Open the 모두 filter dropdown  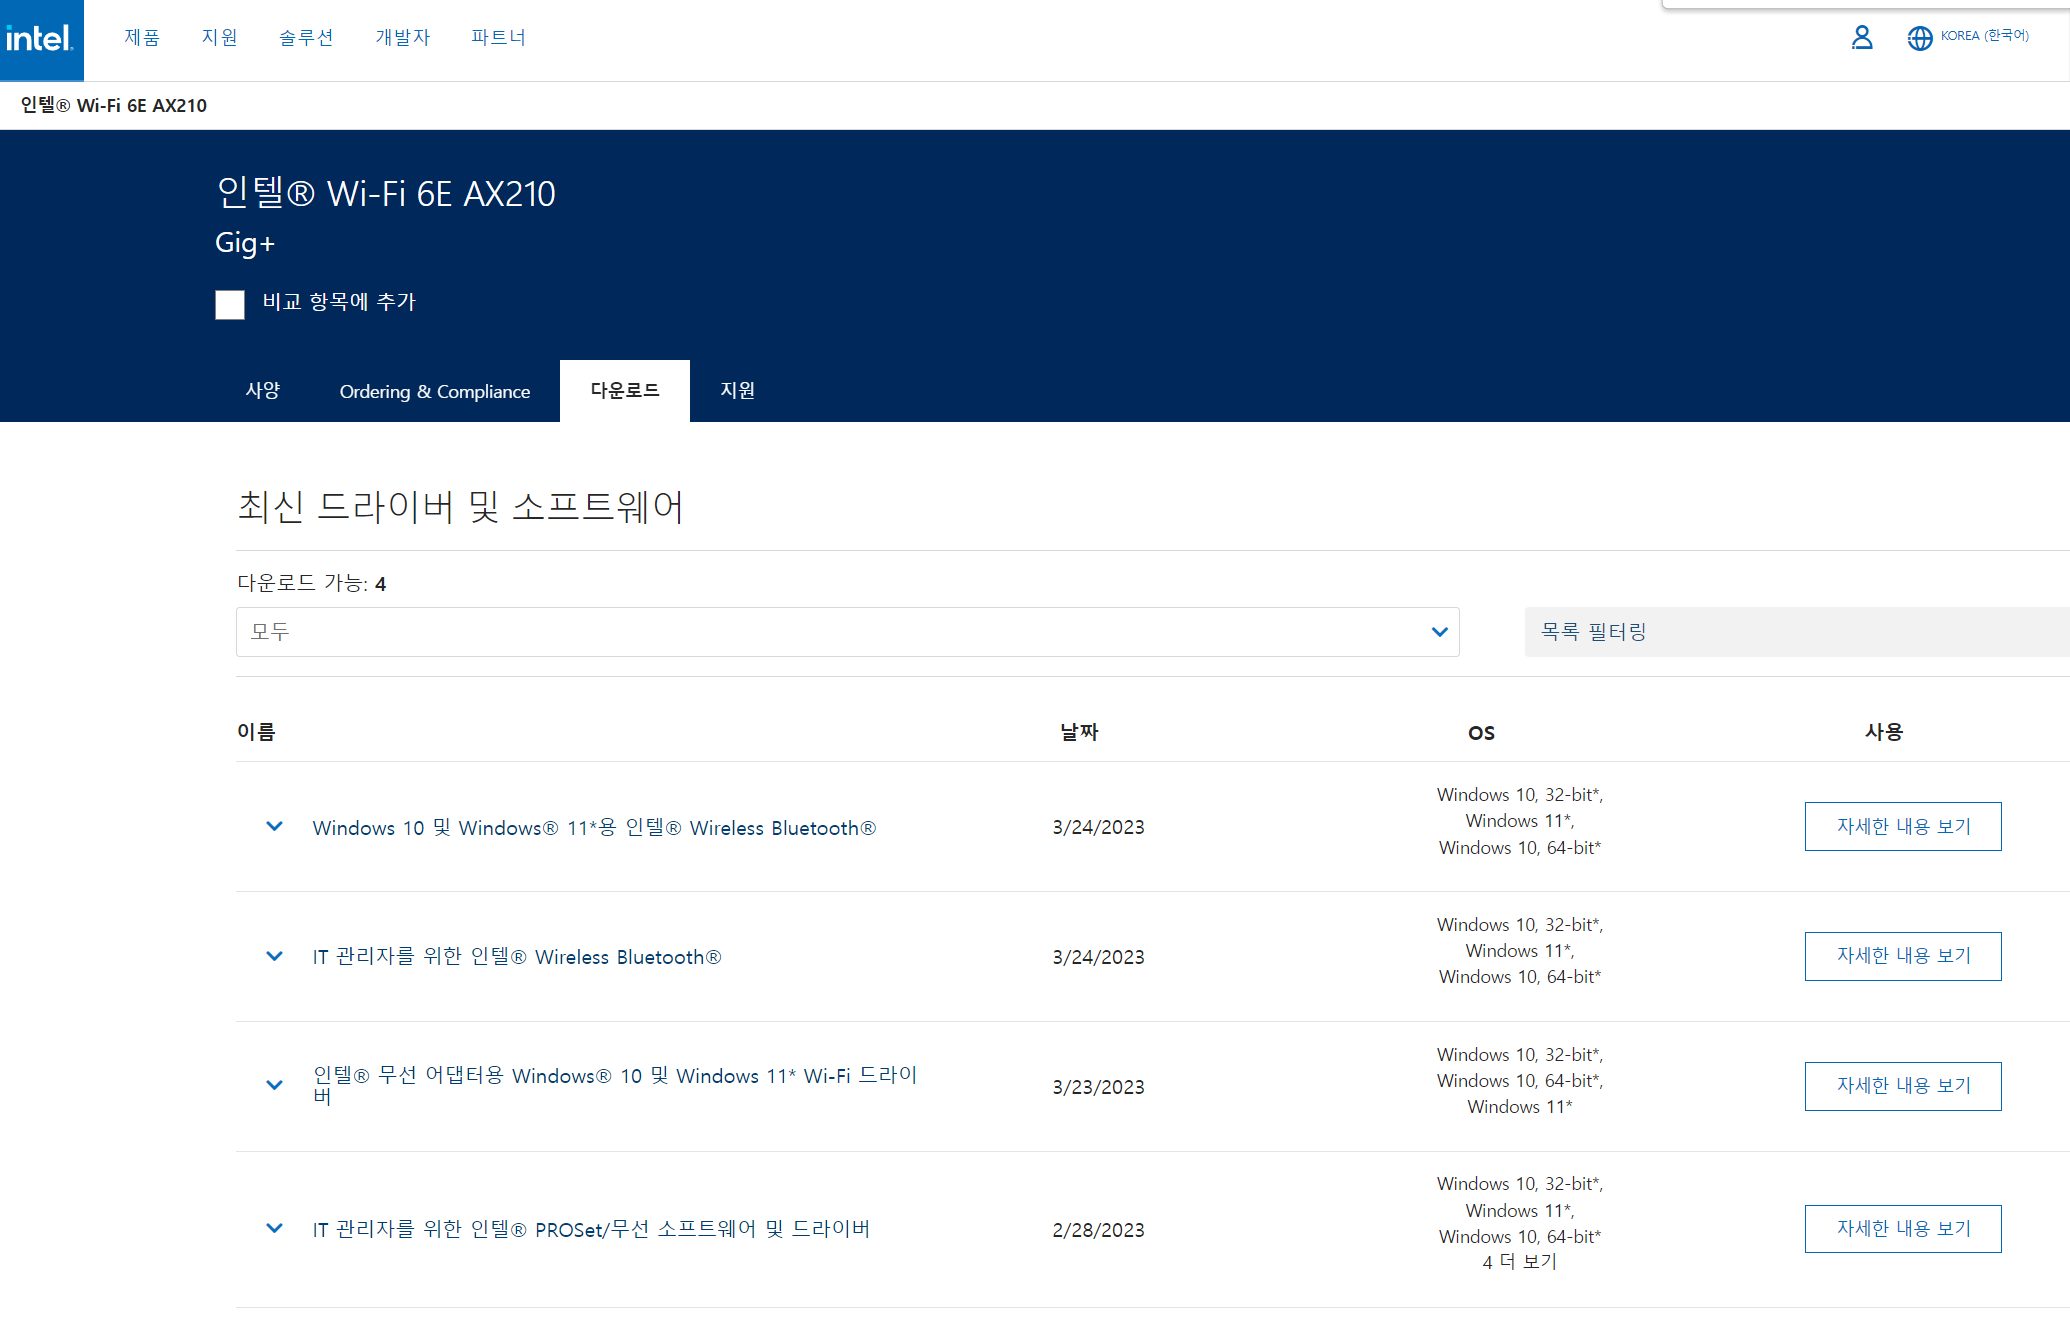[x=847, y=632]
